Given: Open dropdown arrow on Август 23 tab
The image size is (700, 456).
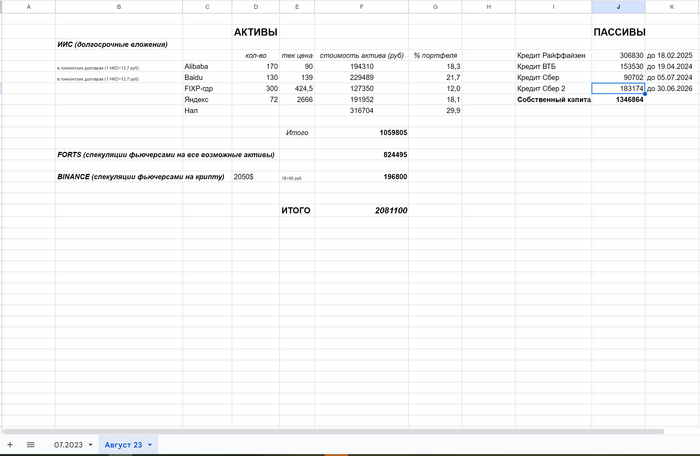Looking at the screenshot, I should (x=150, y=445).
